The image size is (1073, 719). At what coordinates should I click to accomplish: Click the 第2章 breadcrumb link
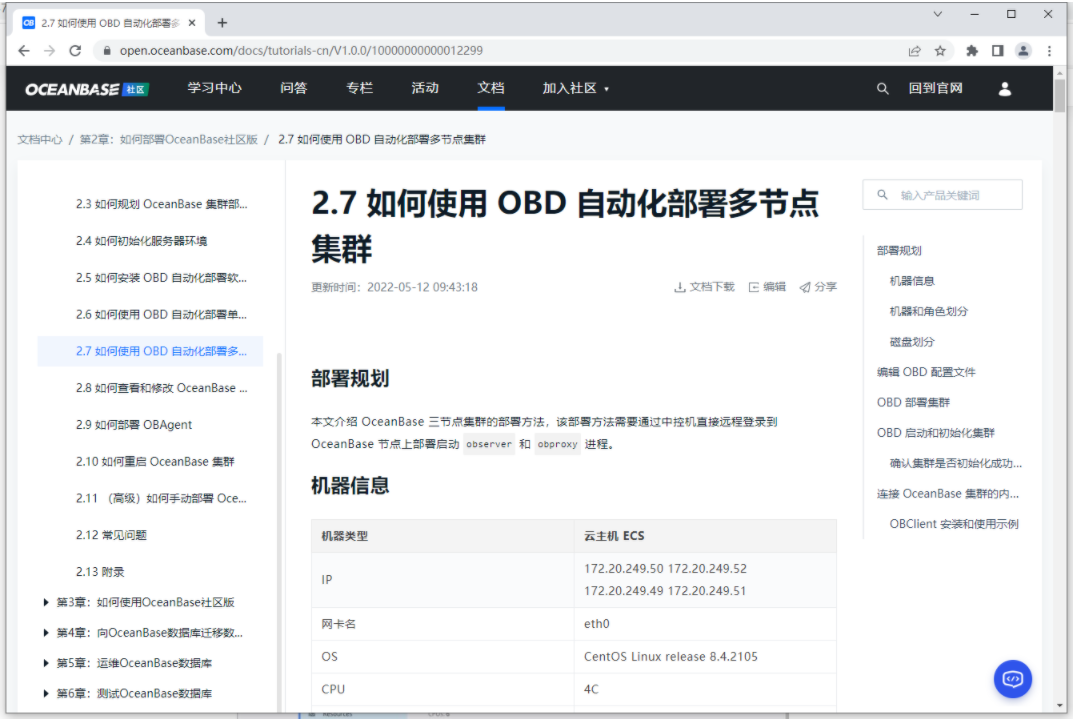(x=168, y=140)
